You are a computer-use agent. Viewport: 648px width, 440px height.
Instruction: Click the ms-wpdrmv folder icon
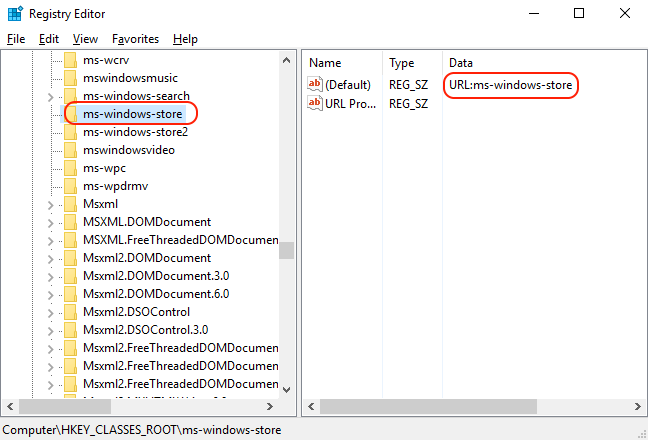pos(70,186)
